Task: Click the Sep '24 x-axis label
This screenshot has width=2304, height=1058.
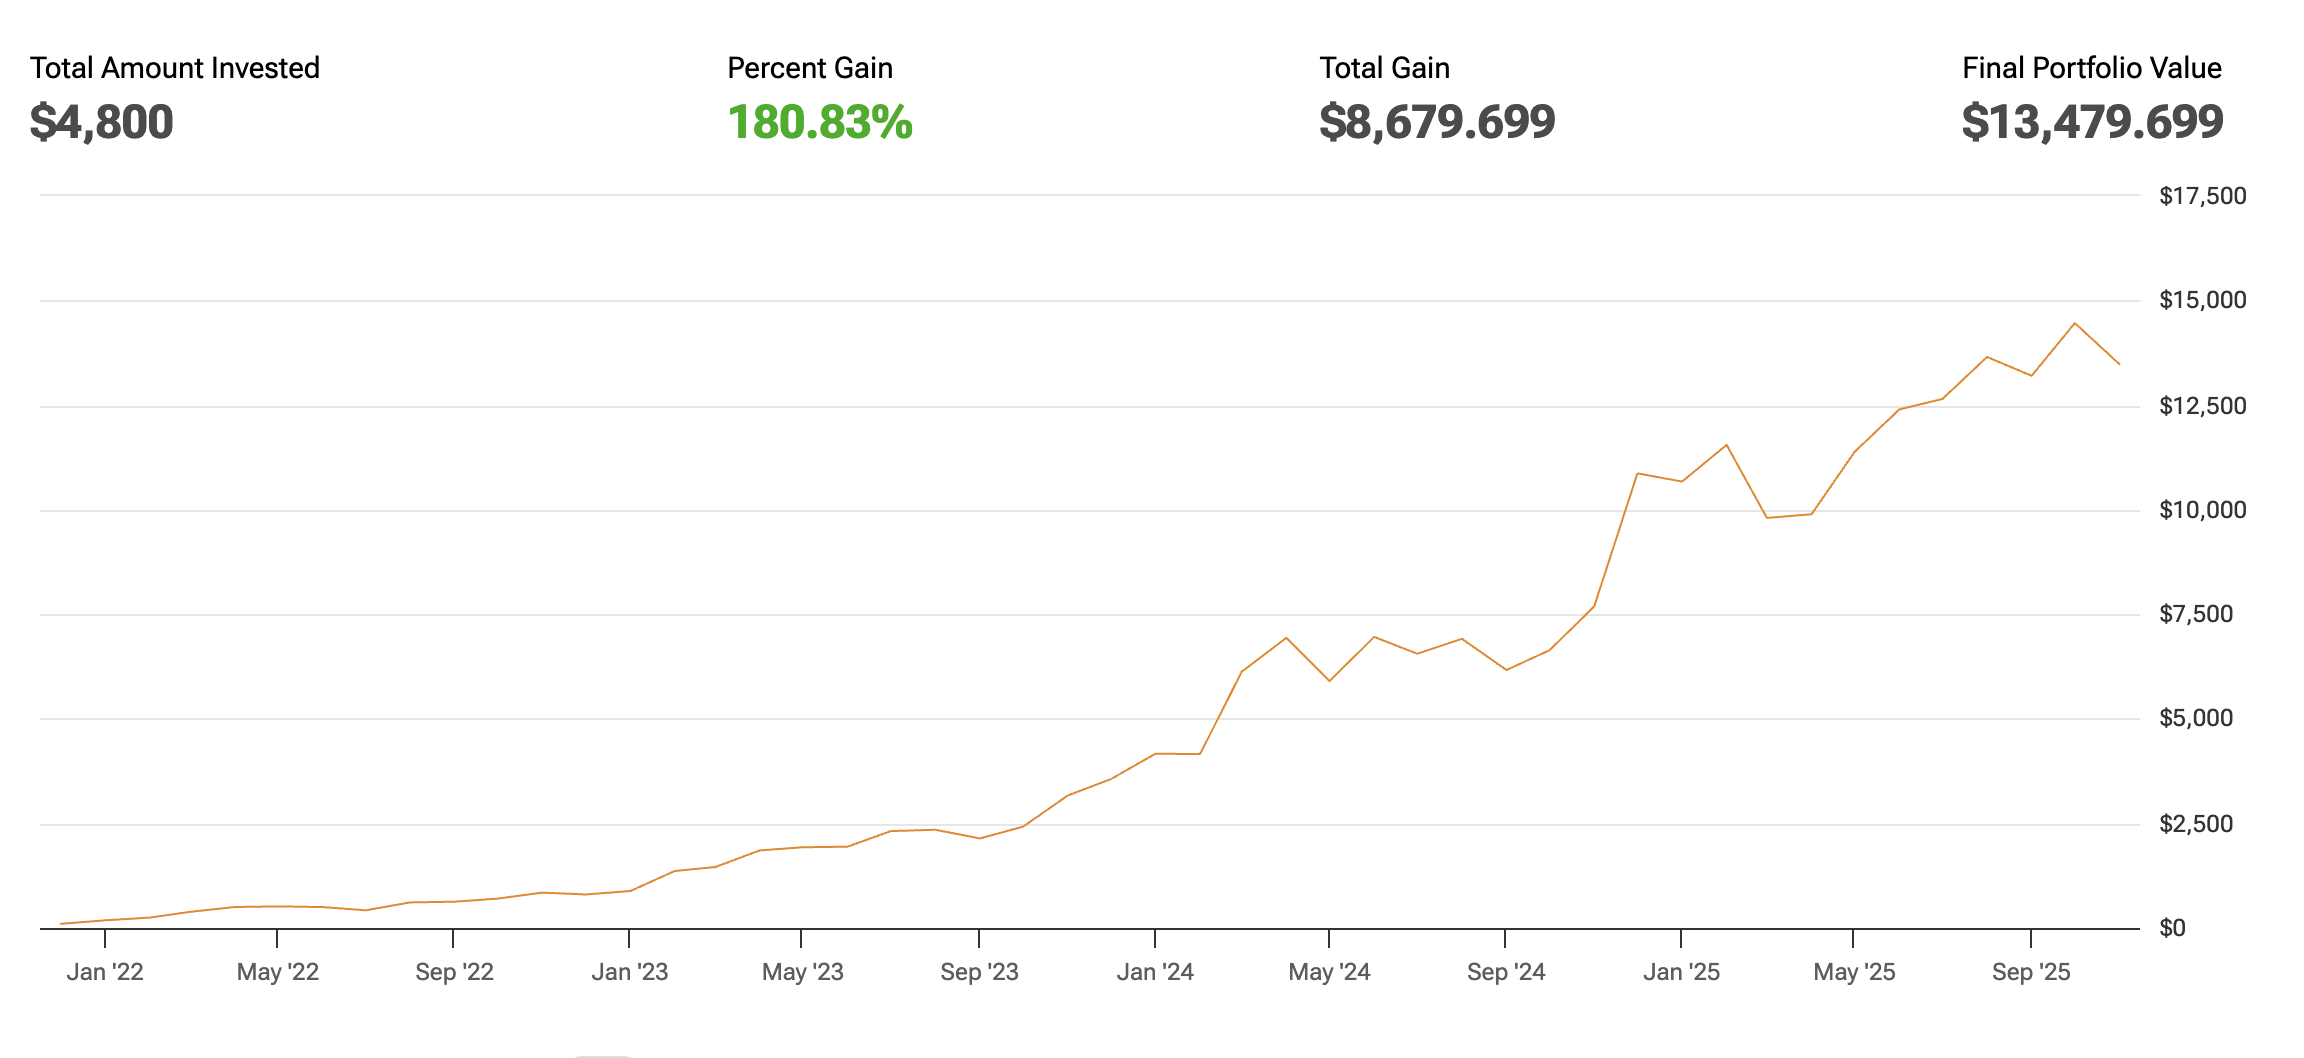Action: point(1506,972)
